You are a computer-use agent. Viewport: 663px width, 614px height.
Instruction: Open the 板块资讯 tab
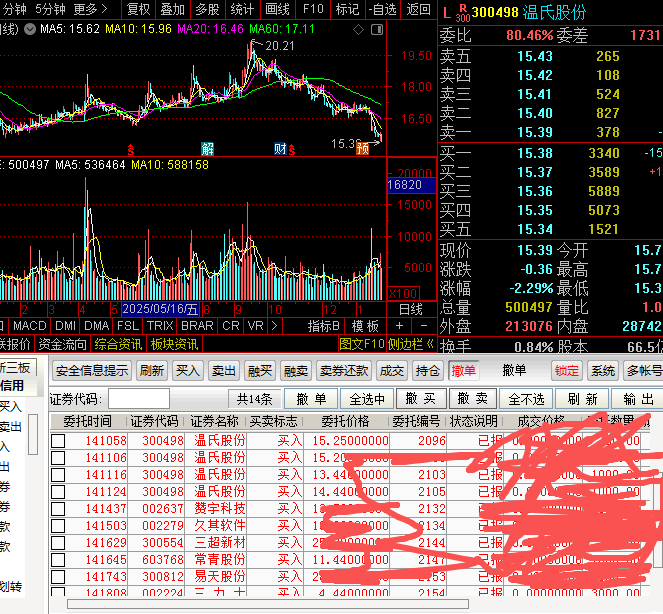[174, 344]
